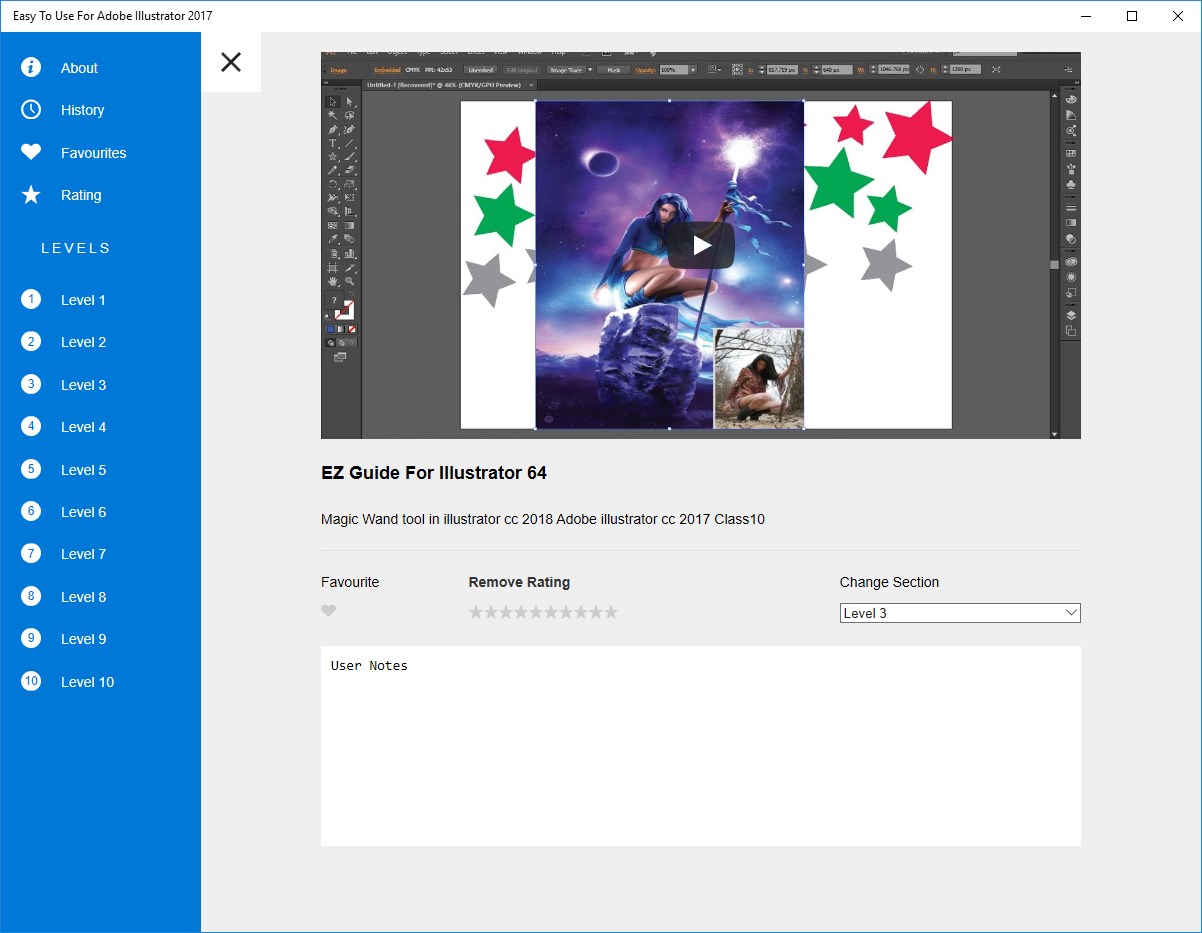Open Rating via the star icon
Image resolution: width=1202 pixels, height=933 pixels.
coord(31,195)
